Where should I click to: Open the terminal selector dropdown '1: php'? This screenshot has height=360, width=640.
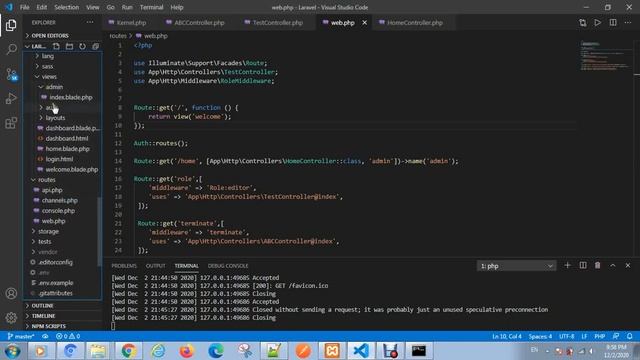(516, 266)
